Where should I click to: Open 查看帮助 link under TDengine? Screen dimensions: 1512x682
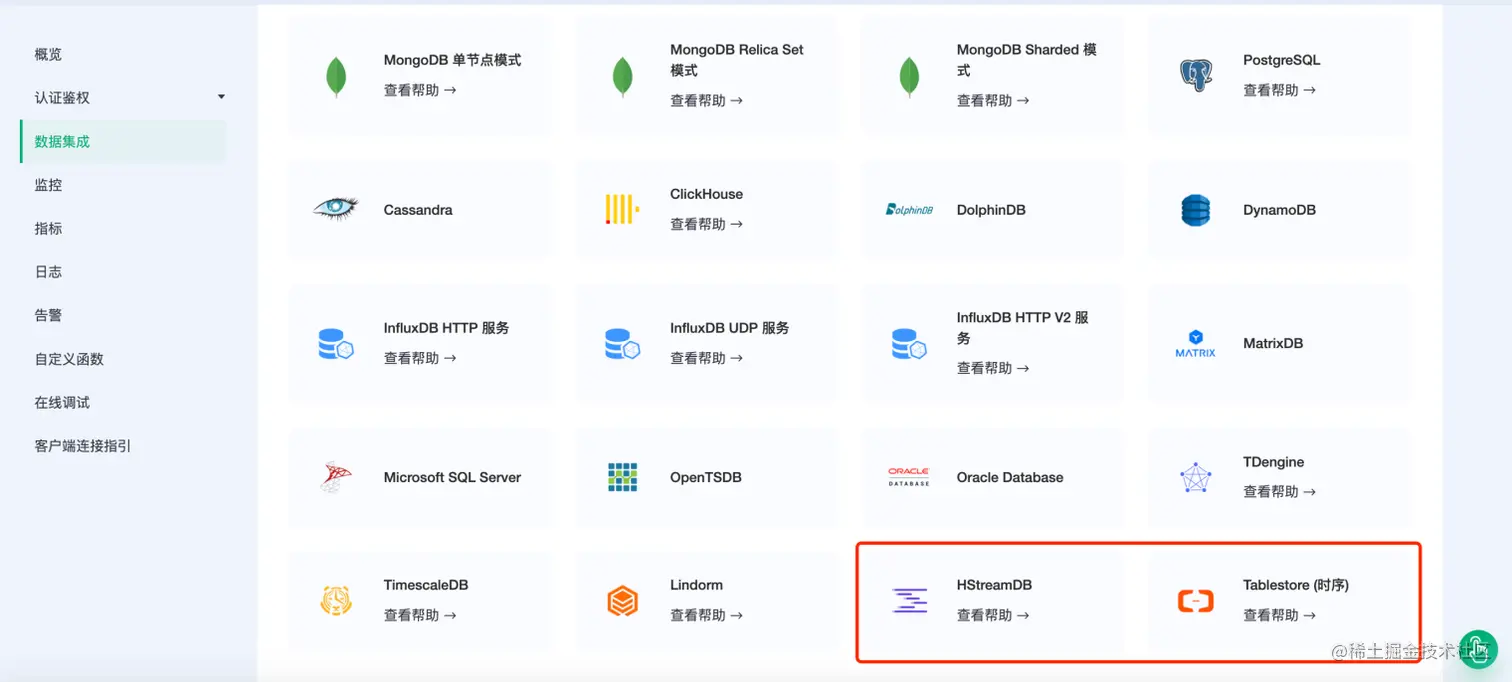(1279, 492)
